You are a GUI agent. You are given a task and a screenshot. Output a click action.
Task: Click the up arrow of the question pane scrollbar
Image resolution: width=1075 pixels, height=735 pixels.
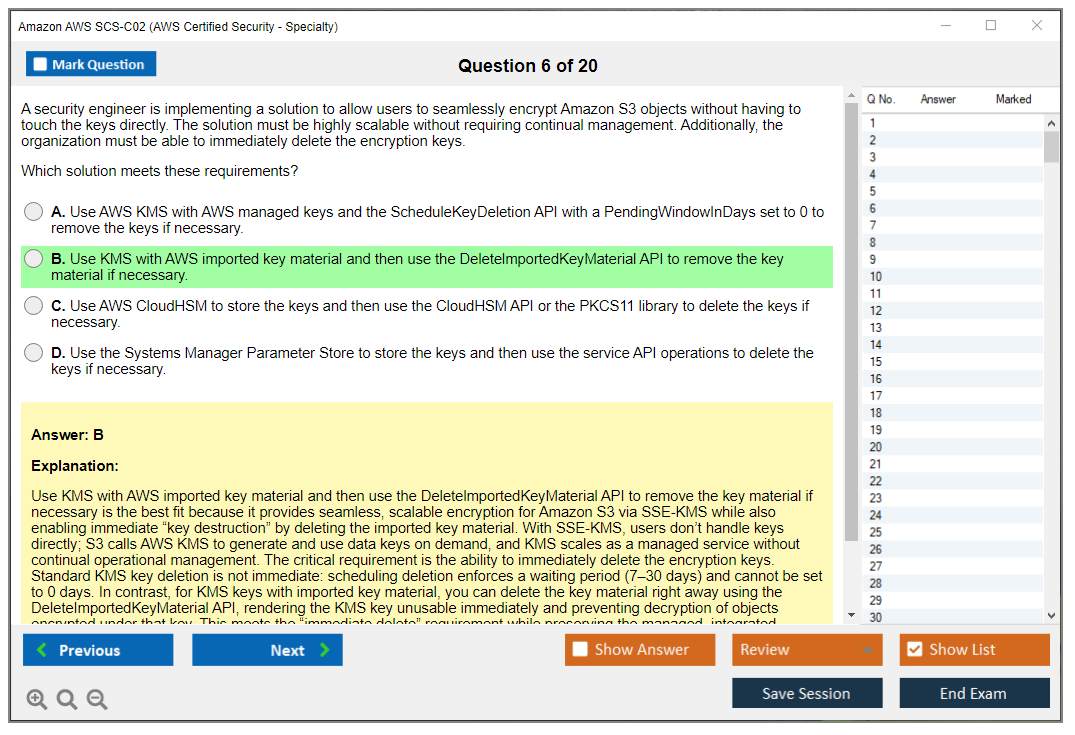[x=851, y=97]
